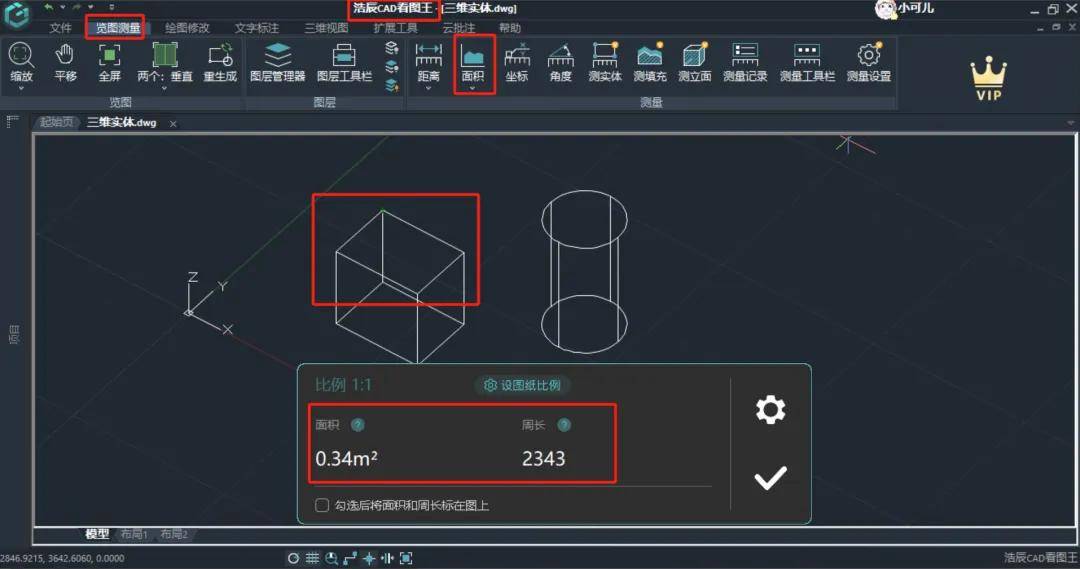Image resolution: width=1080 pixels, height=569 pixels.
Task: Toggle the circular snap icon in the status bar
Action: 293,558
